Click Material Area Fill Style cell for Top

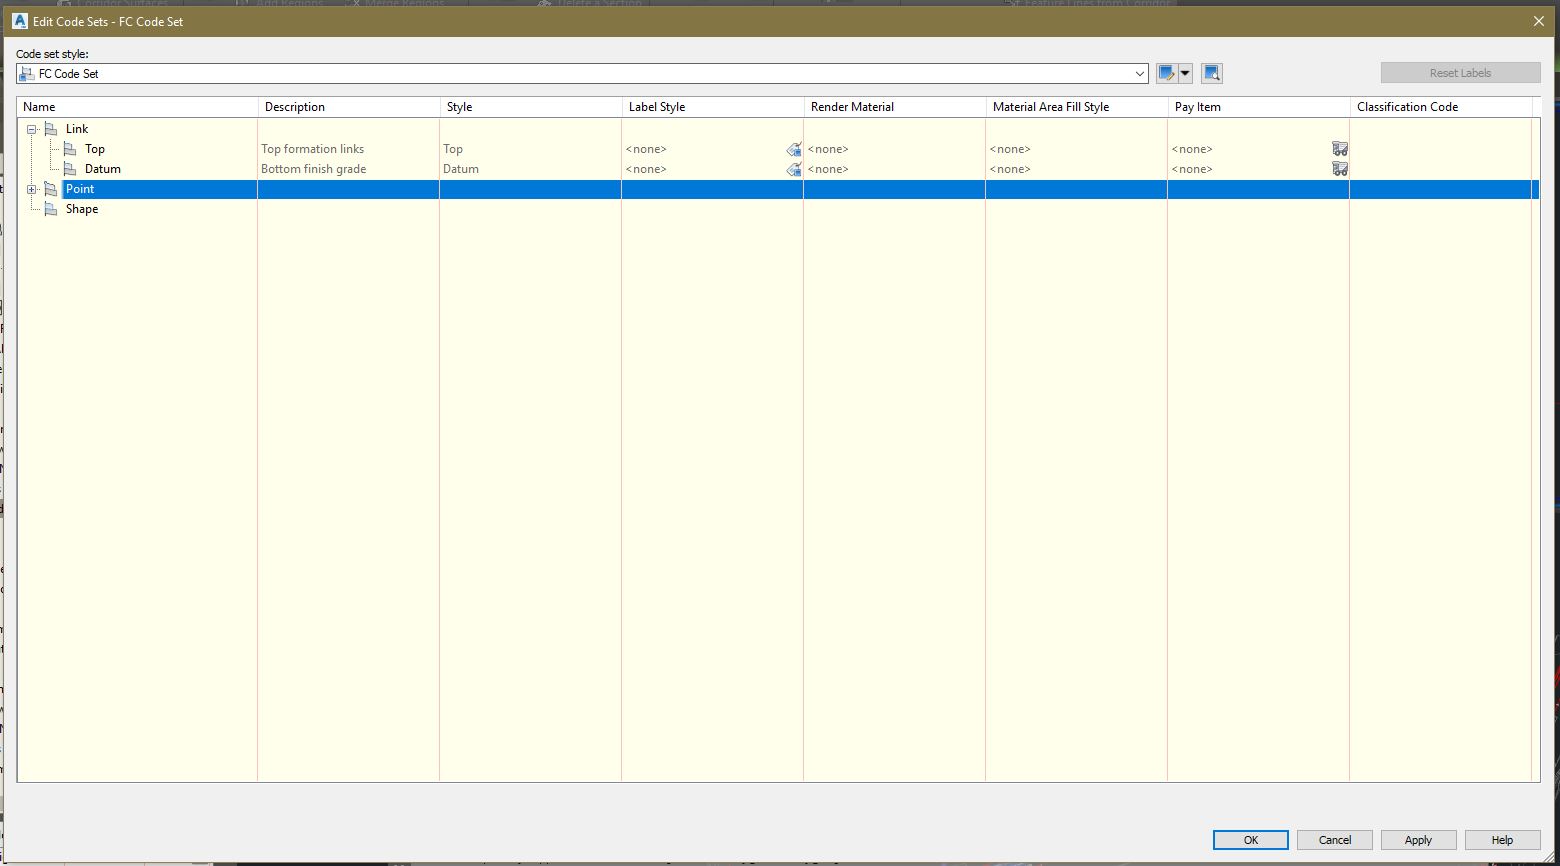tap(1077, 149)
